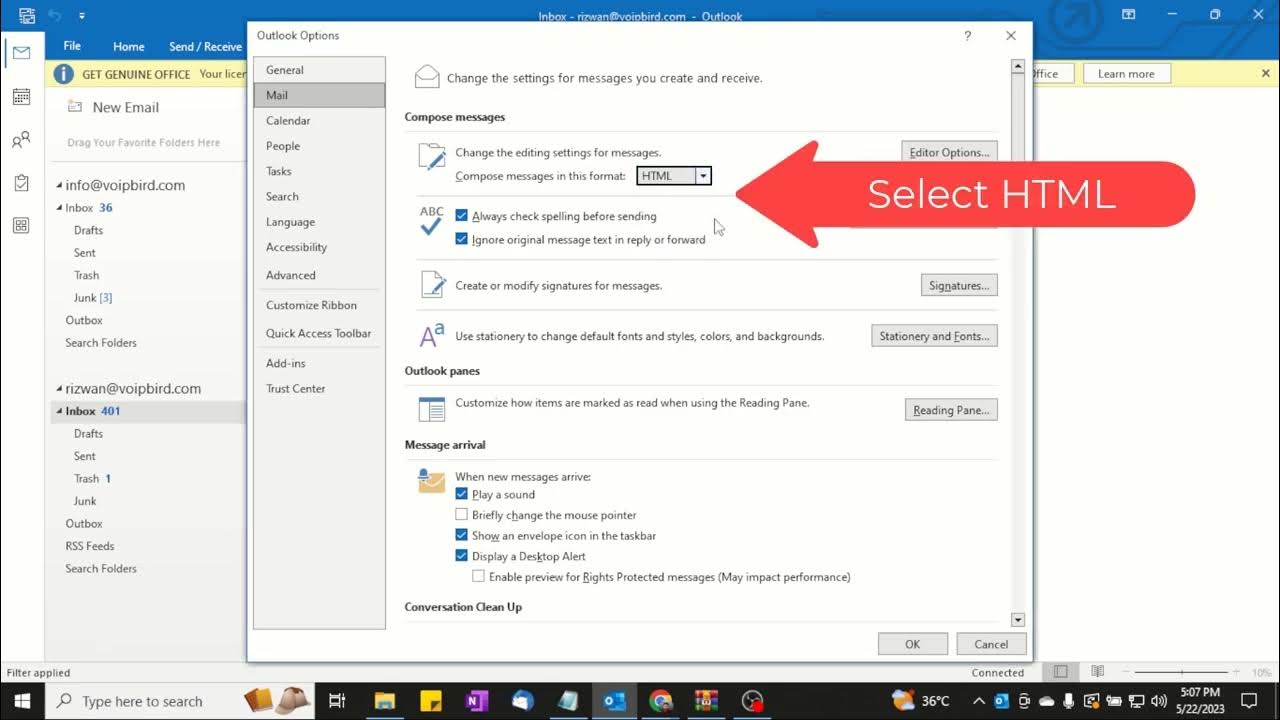Image resolution: width=1280 pixels, height=720 pixels.
Task: Open Sticky Notes from taskbar
Action: (431, 701)
